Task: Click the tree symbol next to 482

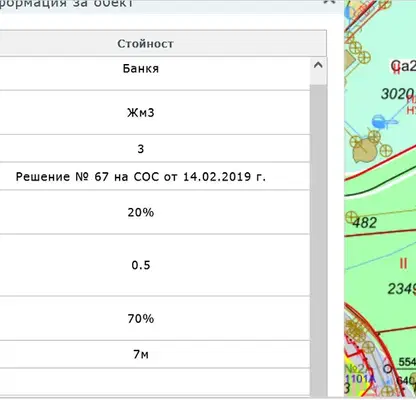Action: [x=351, y=217]
